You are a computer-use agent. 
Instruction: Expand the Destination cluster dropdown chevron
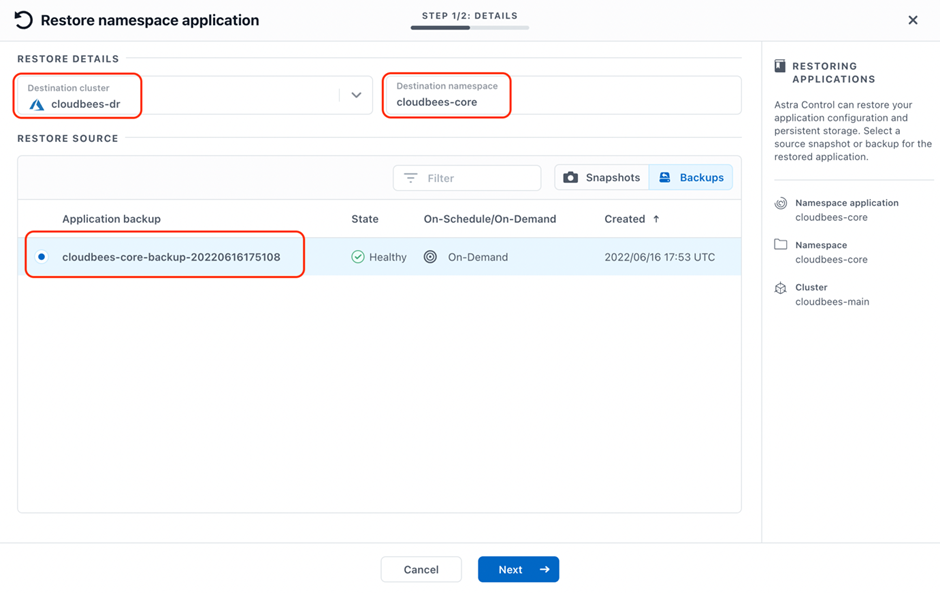[x=356, y=95]
